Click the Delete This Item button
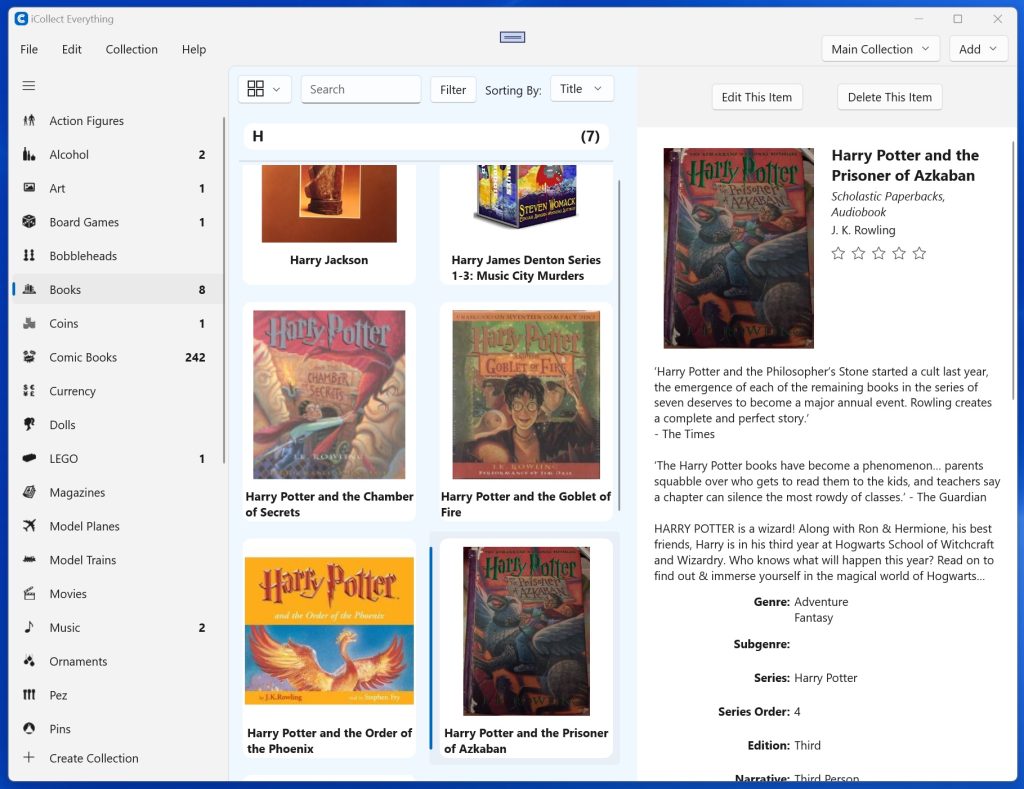Image resolution: width=1024 pixels, height=789 pixels. [889, 97]
